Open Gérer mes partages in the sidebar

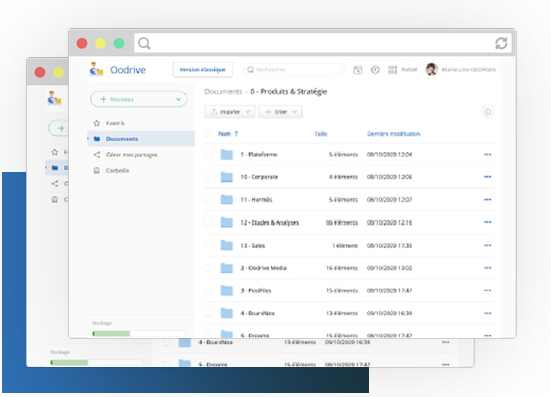coord(131,155)
